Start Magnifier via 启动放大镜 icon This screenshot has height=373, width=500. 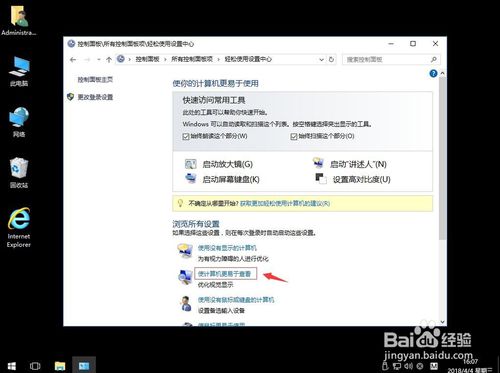191,164
